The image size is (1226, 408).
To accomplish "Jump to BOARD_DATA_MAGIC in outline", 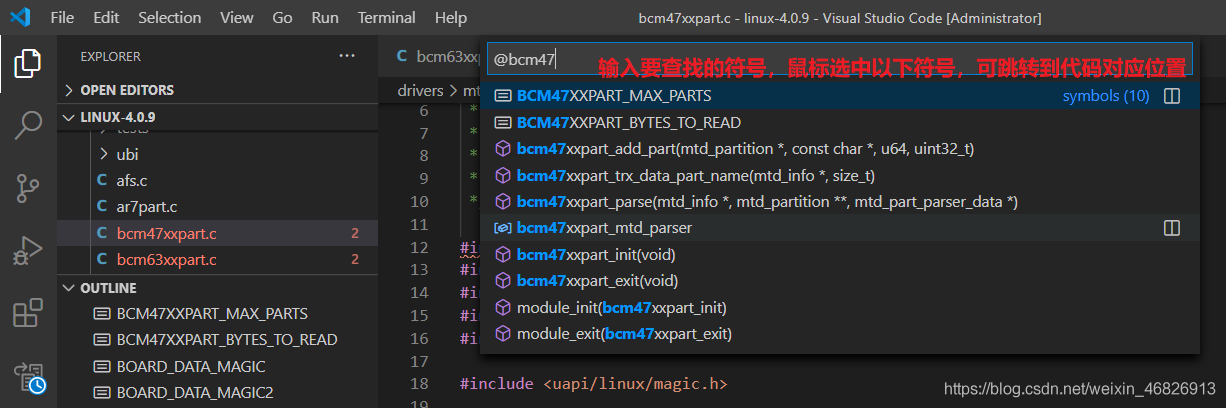I will click(x=217, y=366).
